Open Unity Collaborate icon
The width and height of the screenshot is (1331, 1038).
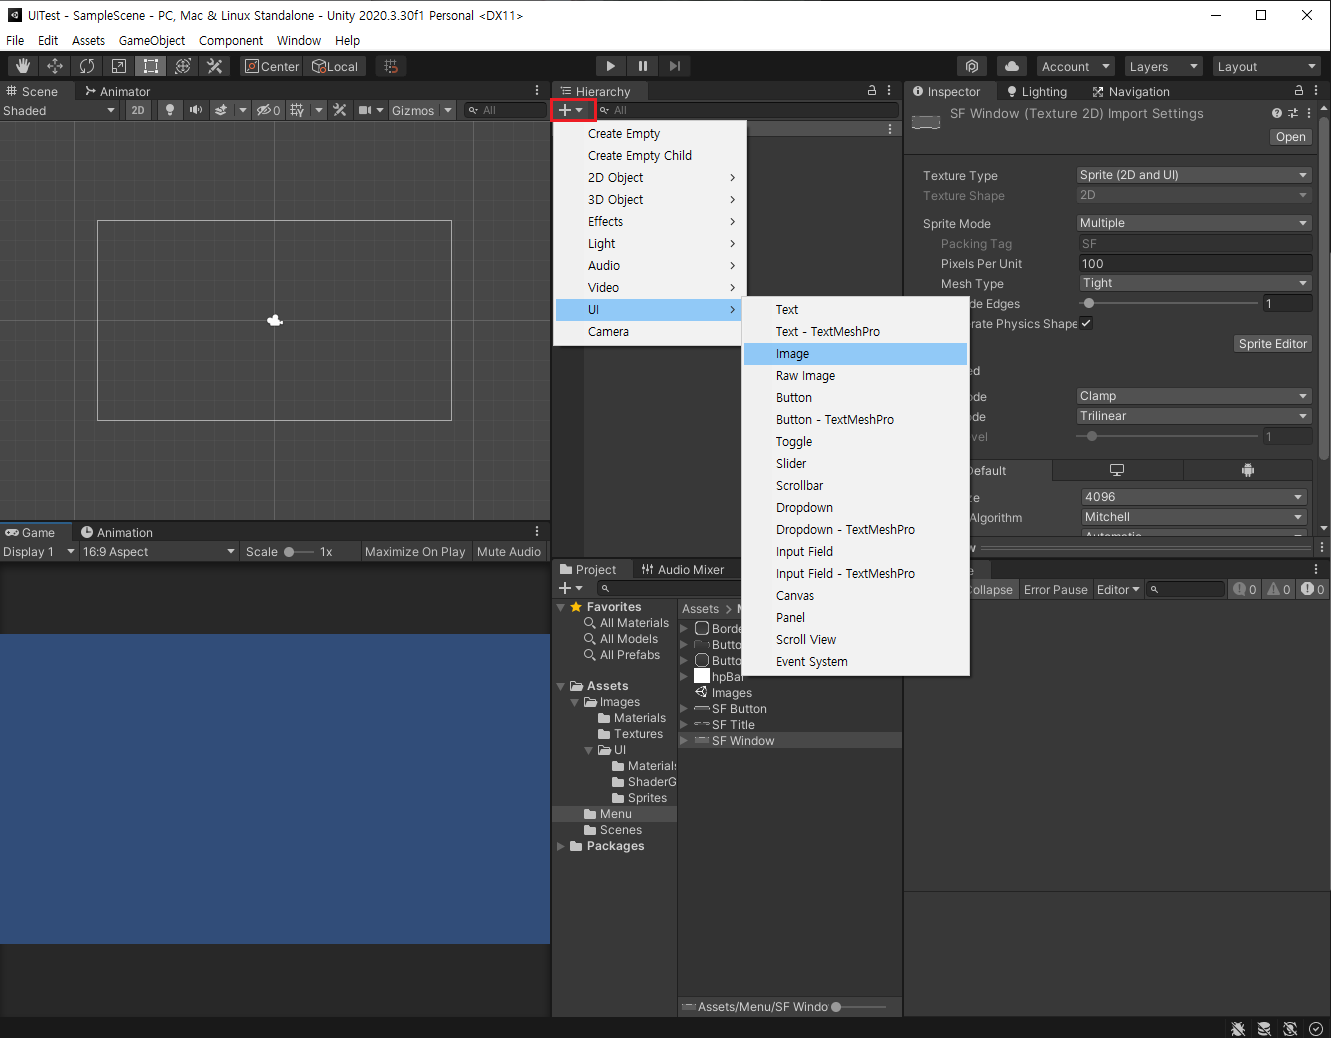[972, 66]
